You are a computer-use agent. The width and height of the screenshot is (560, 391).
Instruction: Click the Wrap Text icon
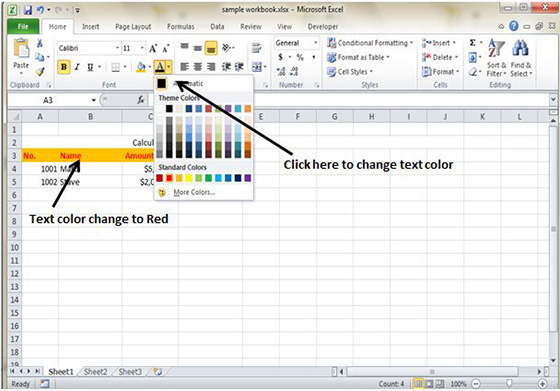click(x=256, y=48)
